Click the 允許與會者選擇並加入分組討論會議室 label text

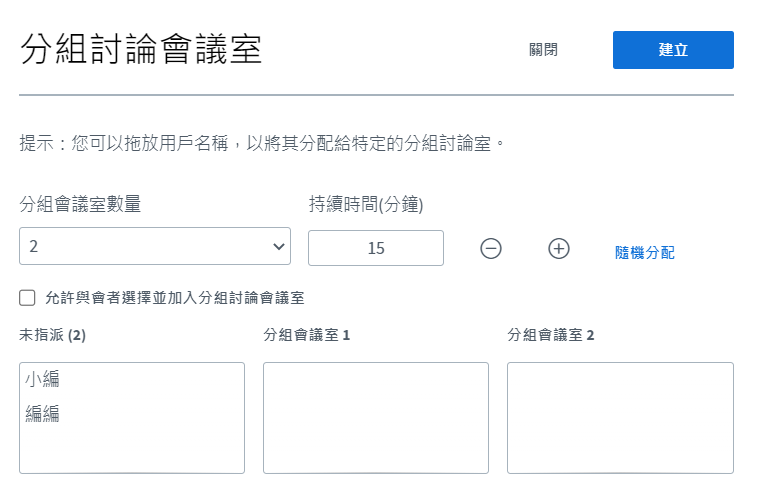(175, 298)
